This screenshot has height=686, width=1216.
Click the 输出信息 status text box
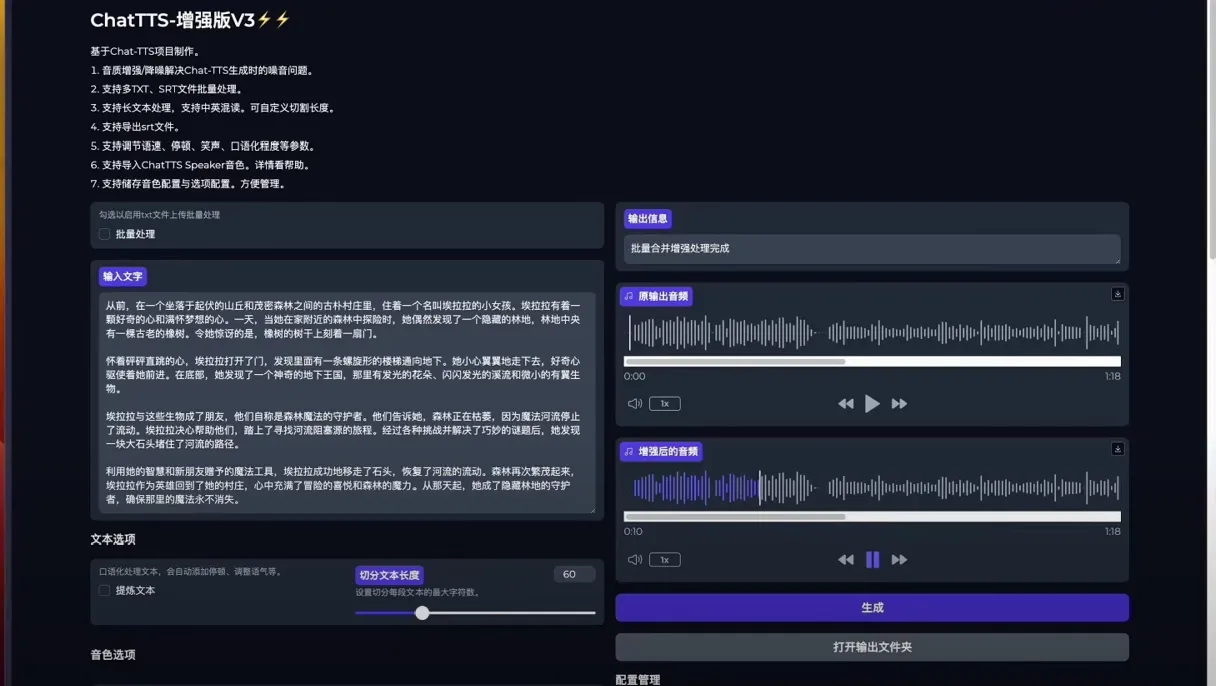(872, 249)
